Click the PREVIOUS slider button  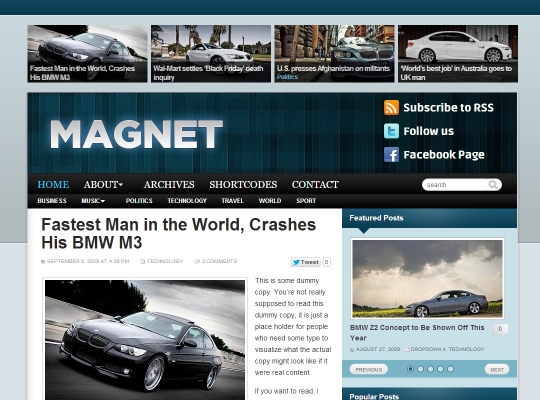(x=368, y=369)
